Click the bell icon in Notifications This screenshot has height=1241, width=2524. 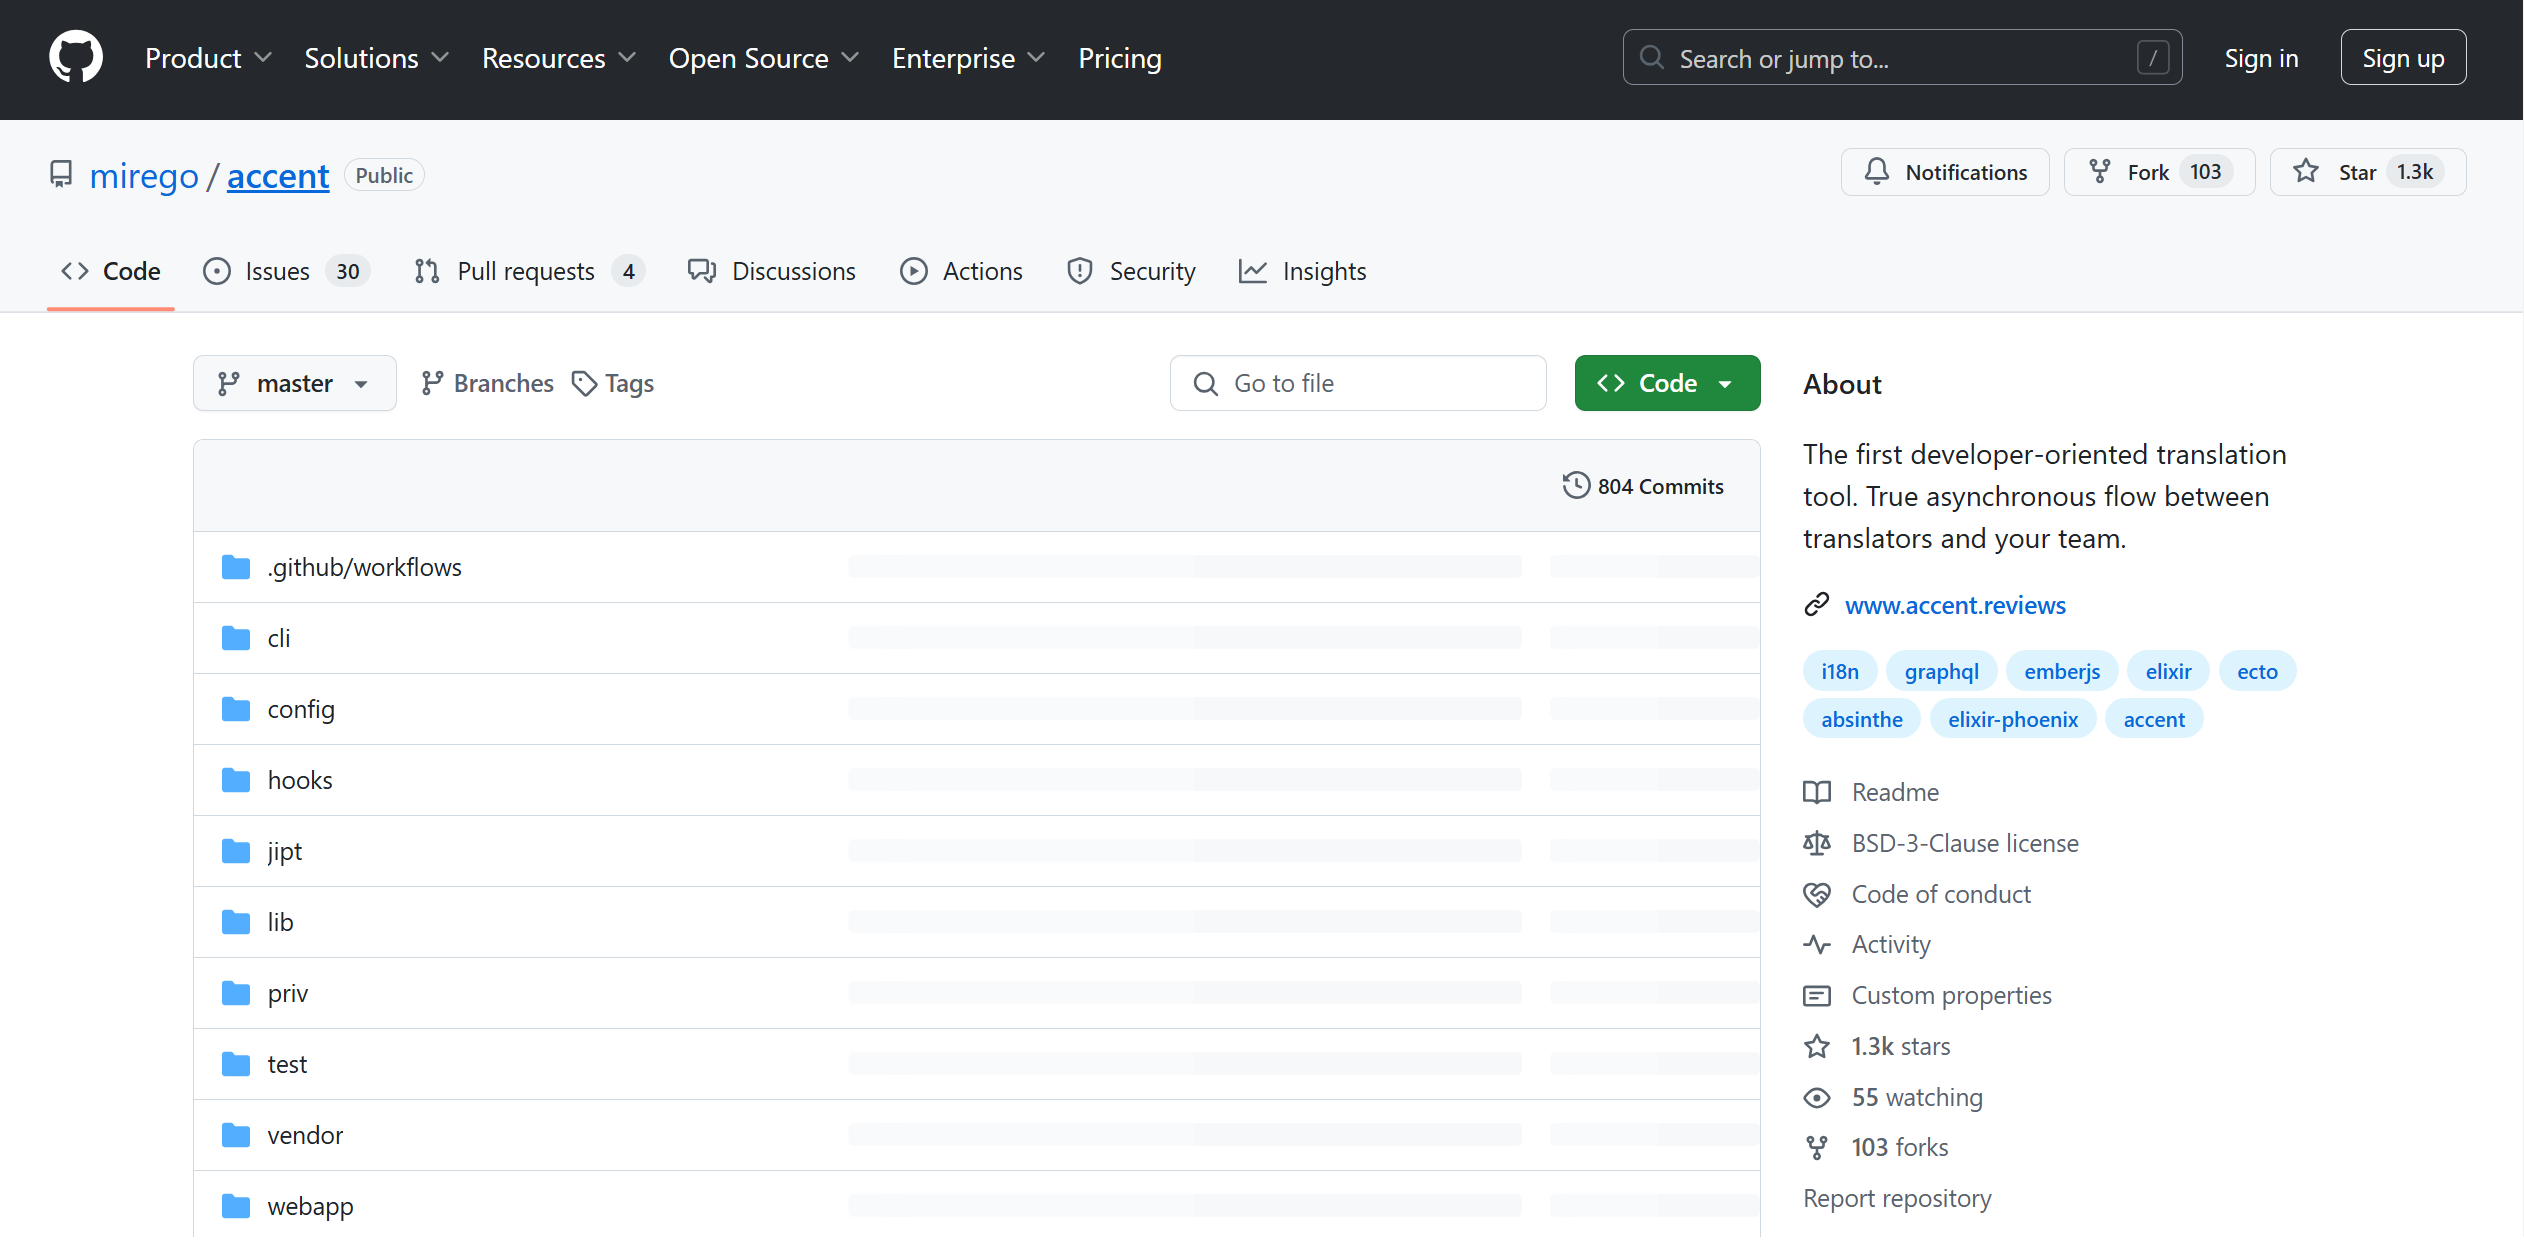1877,172
